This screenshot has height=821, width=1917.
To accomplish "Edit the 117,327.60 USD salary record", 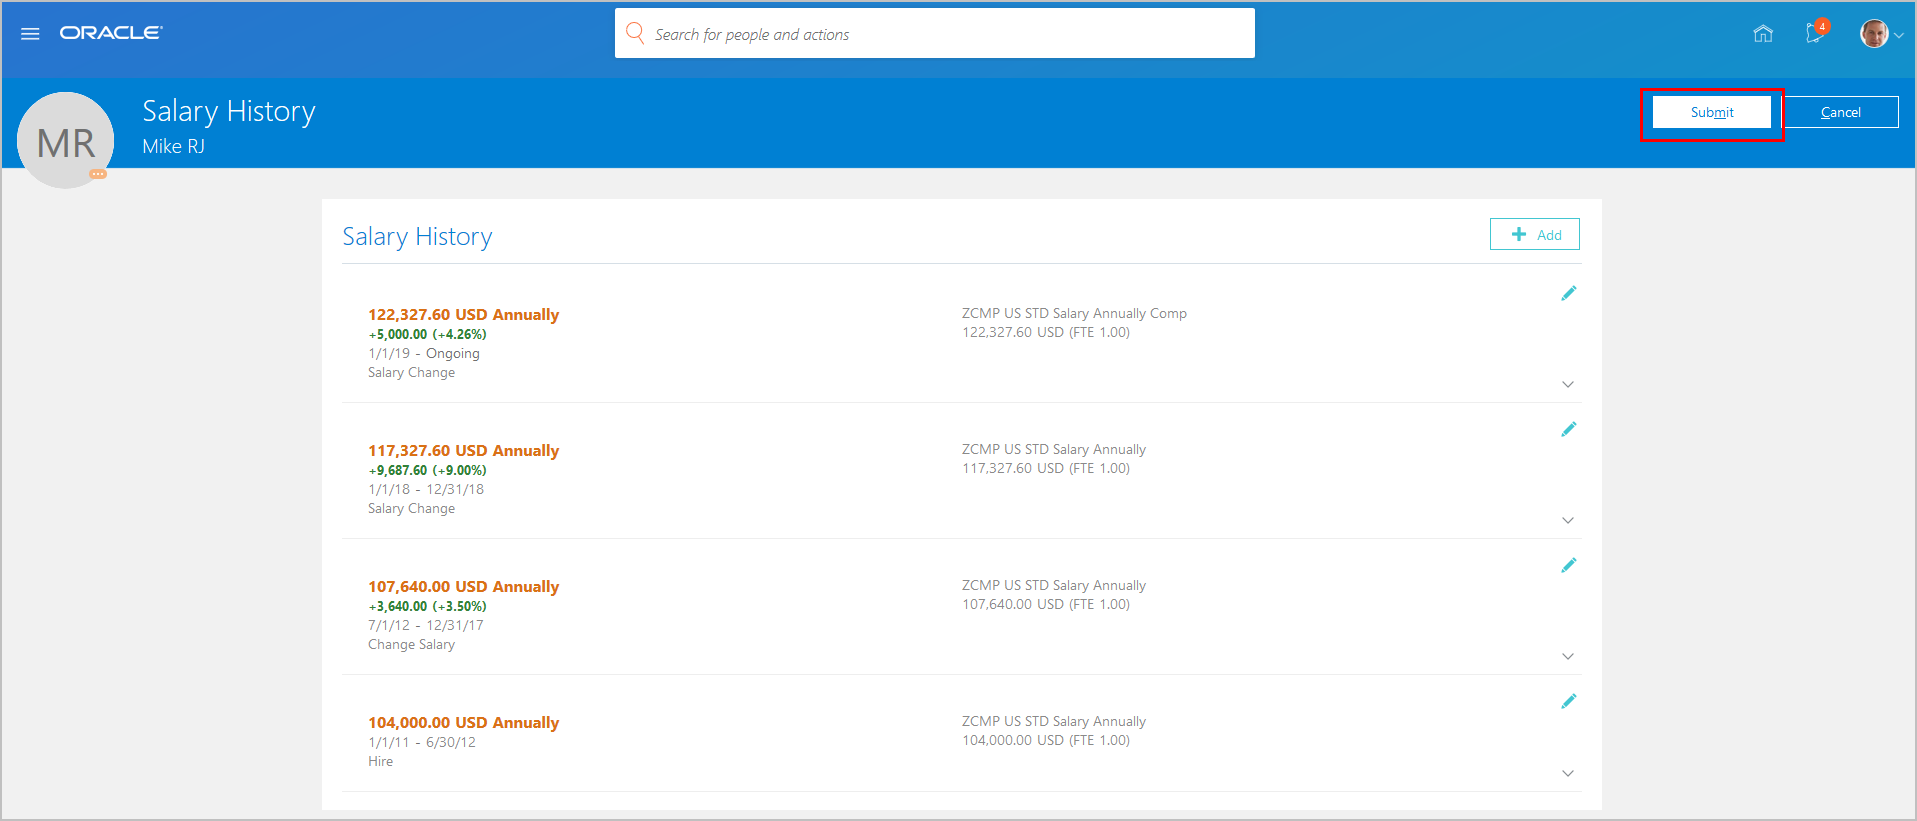I will pyautogui.click(x=1568, y=429).
